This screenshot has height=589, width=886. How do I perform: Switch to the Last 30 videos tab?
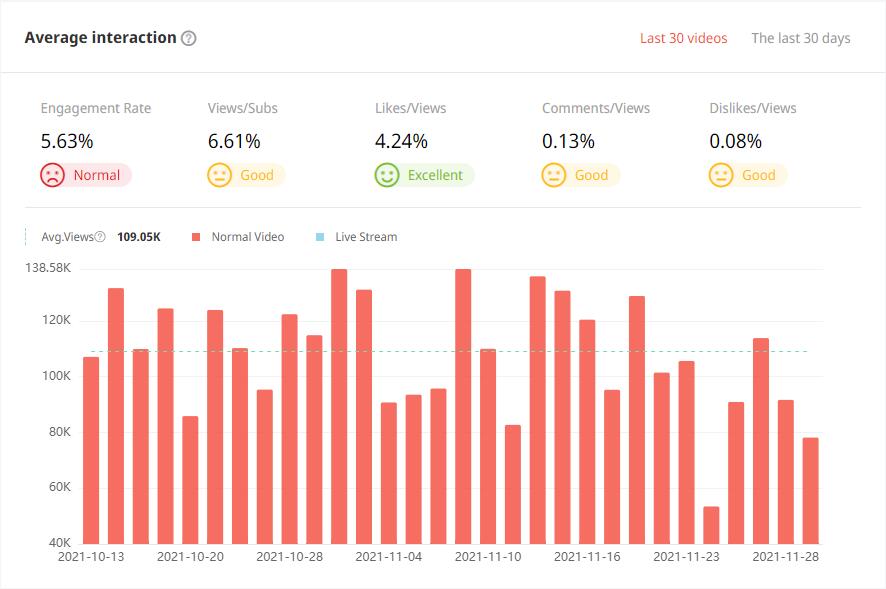coord(683,38)
